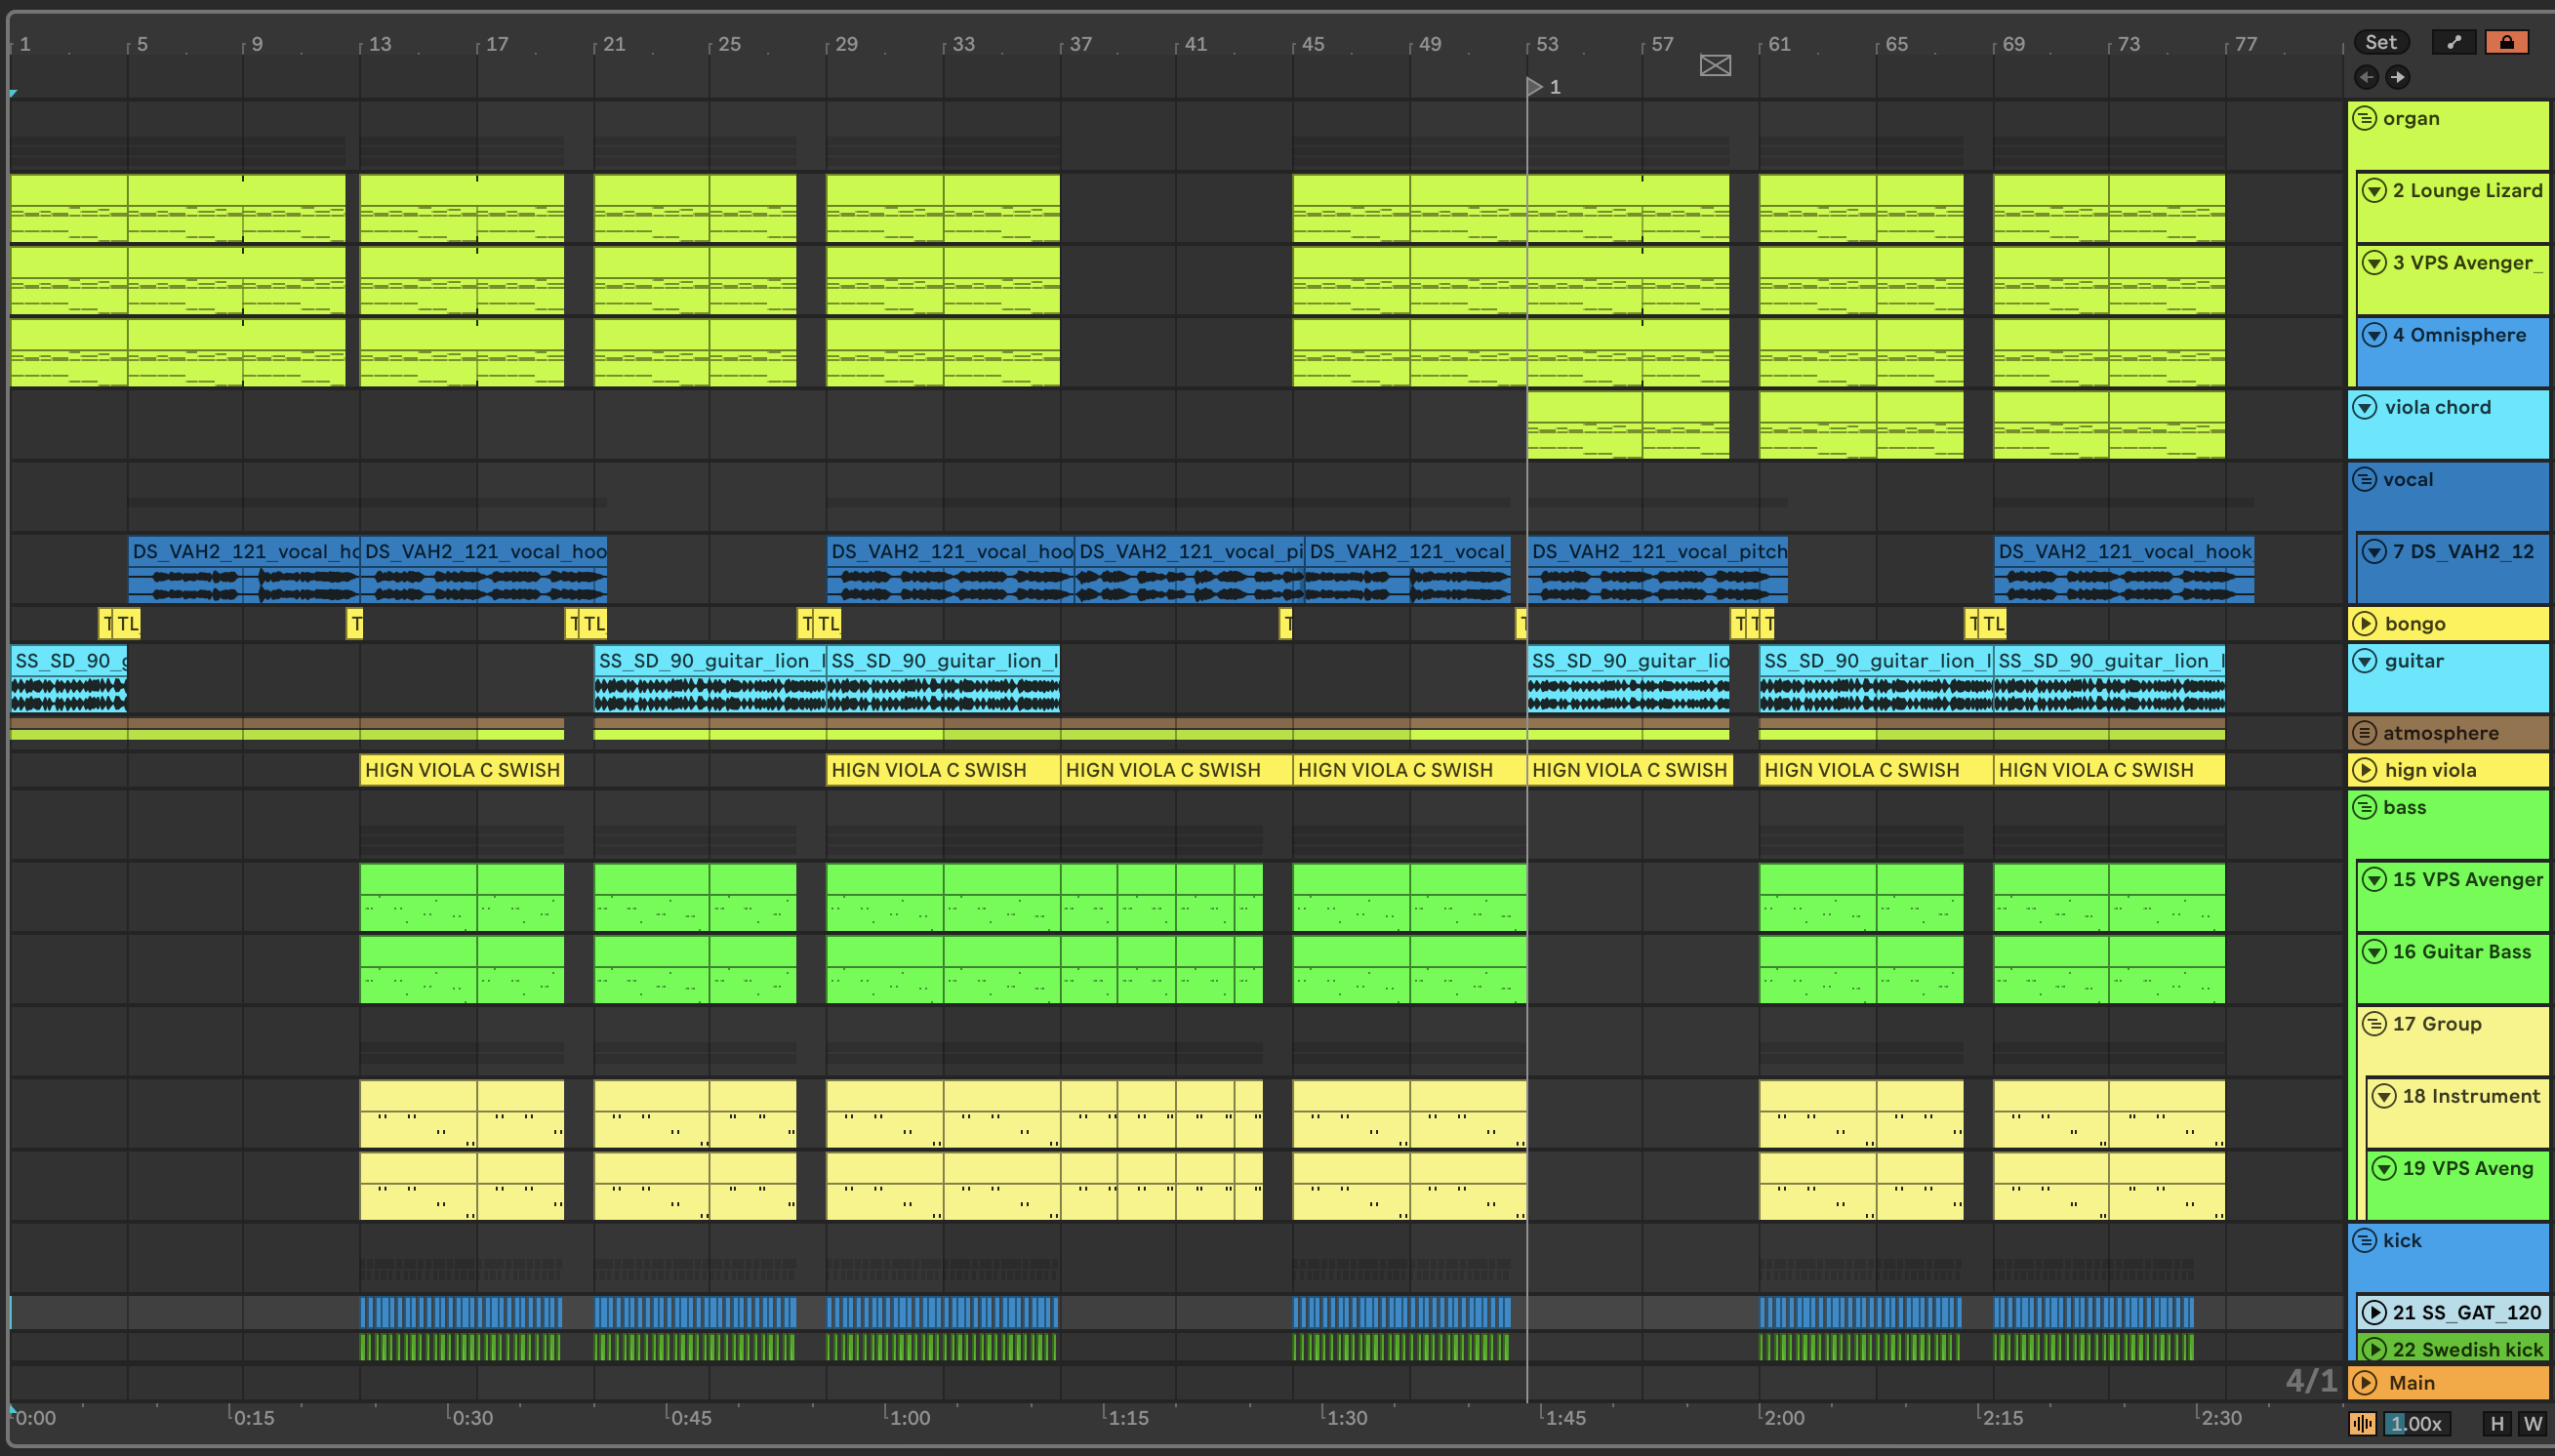
Task: Click the 0:30 time ruler mark
Action: [472, 1417]
